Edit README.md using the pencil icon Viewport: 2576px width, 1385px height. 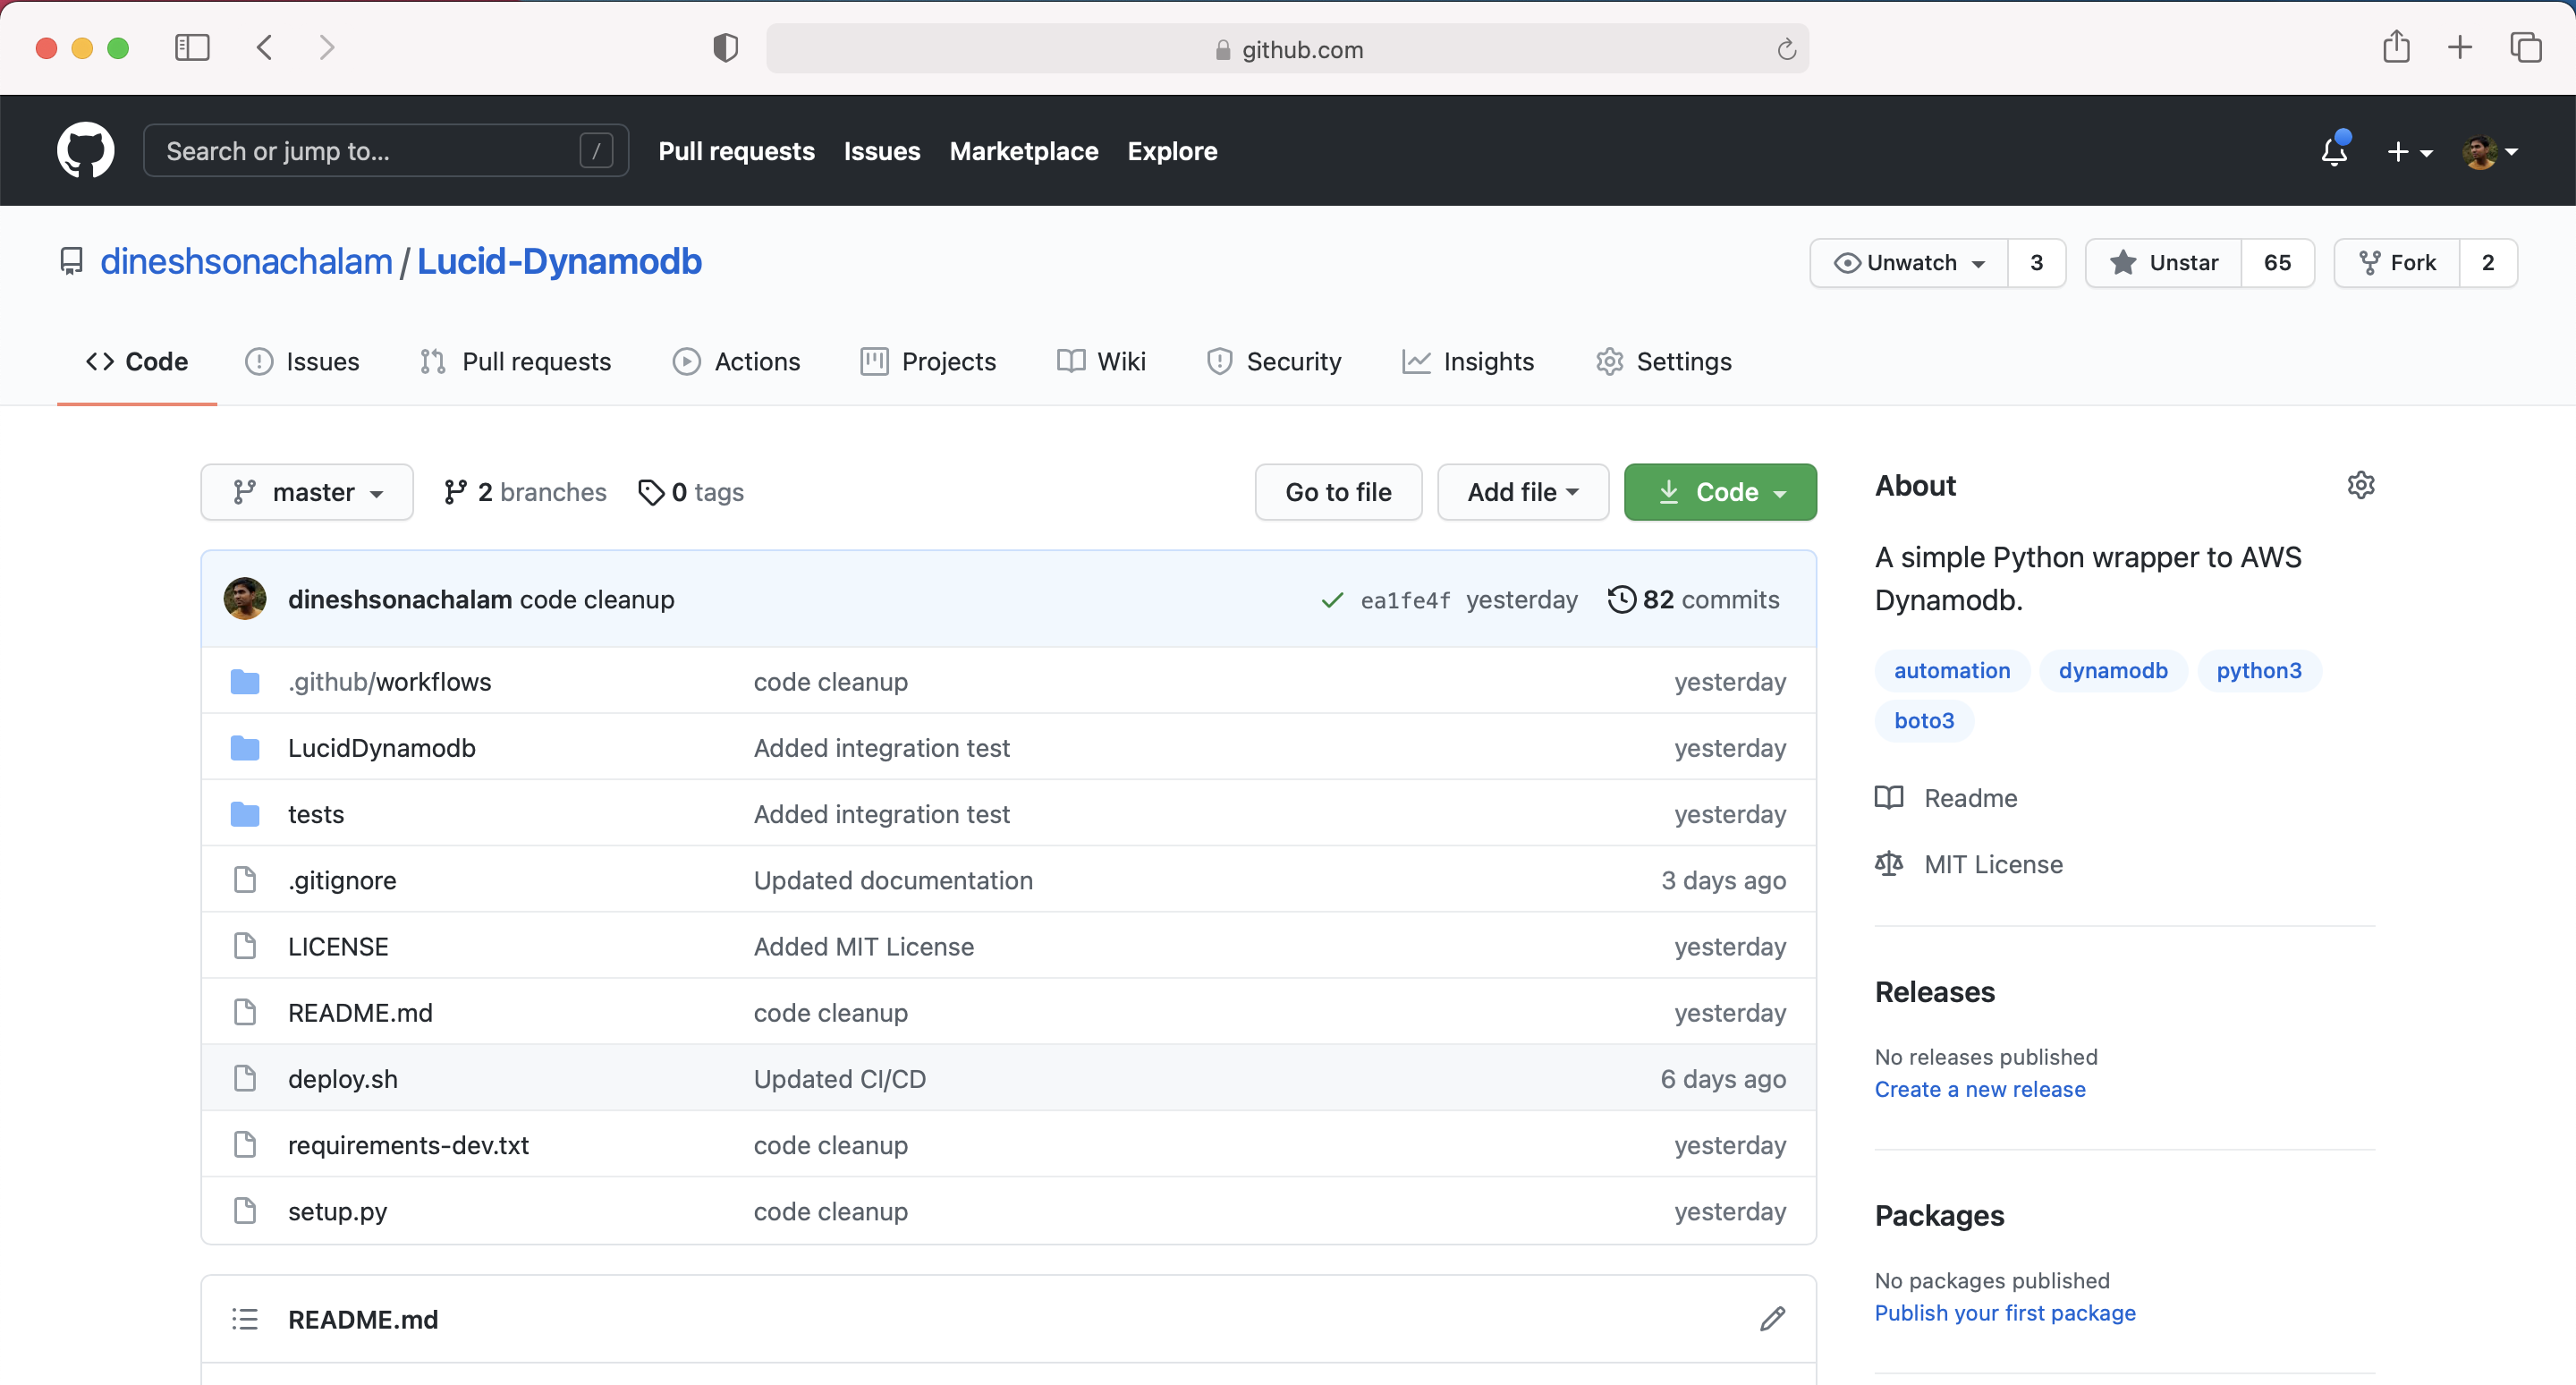(x=1771, y=1318)
